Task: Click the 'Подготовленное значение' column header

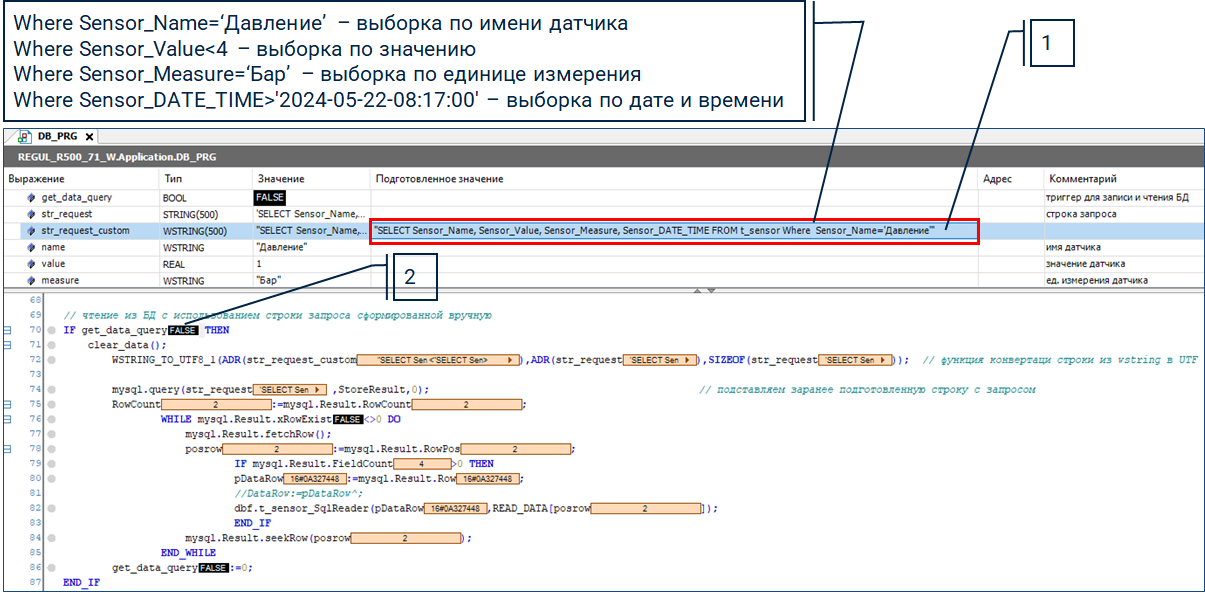Action: click(438, 179)
